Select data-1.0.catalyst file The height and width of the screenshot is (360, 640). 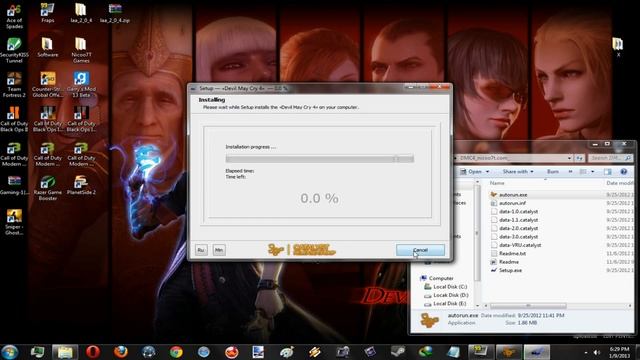coord(518,212)
